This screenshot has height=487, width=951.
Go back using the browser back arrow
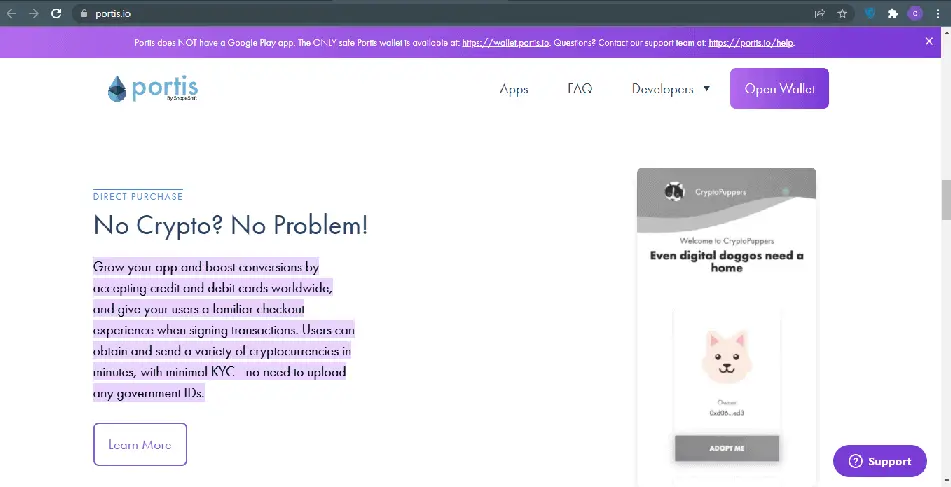coord(11,13)
